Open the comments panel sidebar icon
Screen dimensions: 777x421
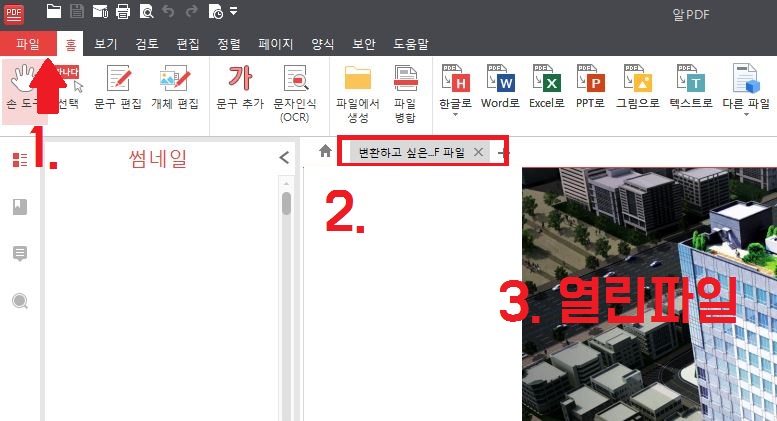tap(20, 254)
